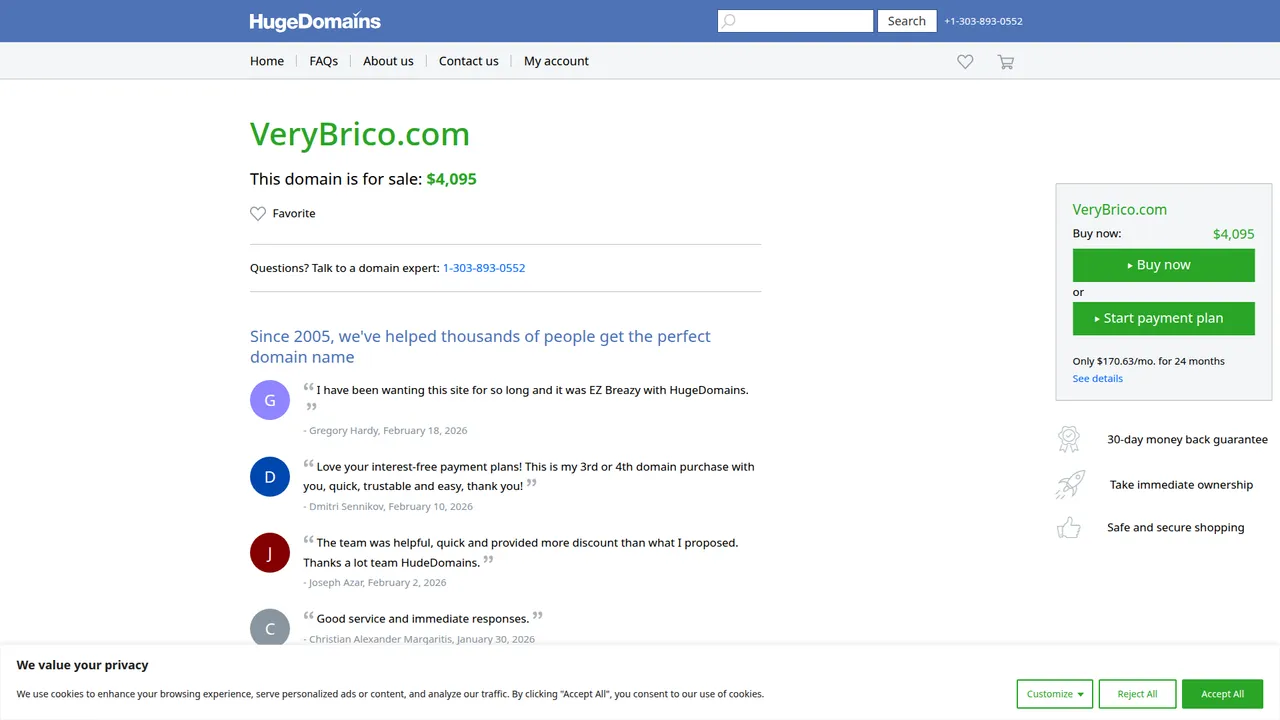
Task: Click the 'Good service and immediate responses' review
Action: (x=423, y=619)
